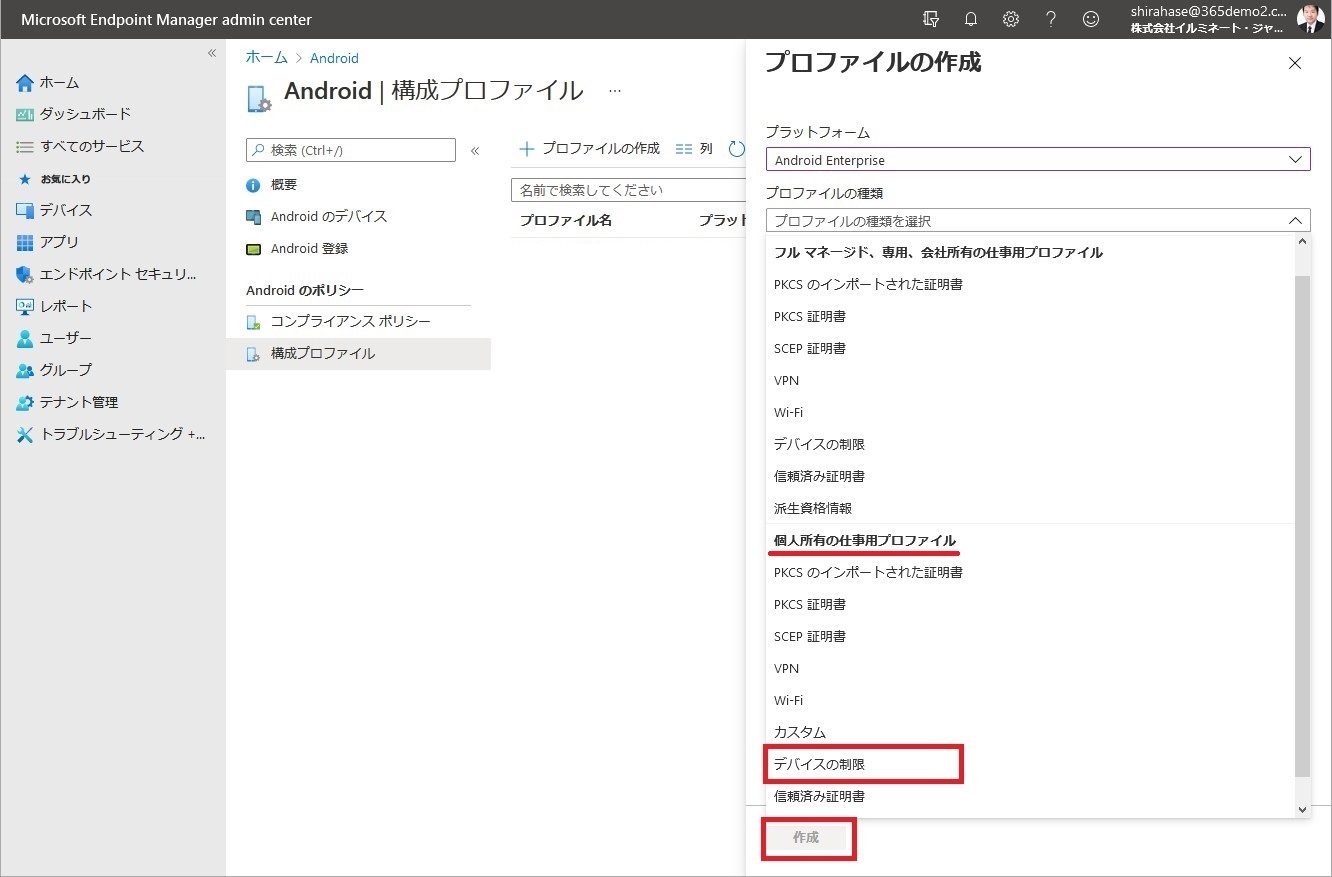Select PKCS のインポートされた証明書 under the フル マネージド group

[x=1030, y=284]
